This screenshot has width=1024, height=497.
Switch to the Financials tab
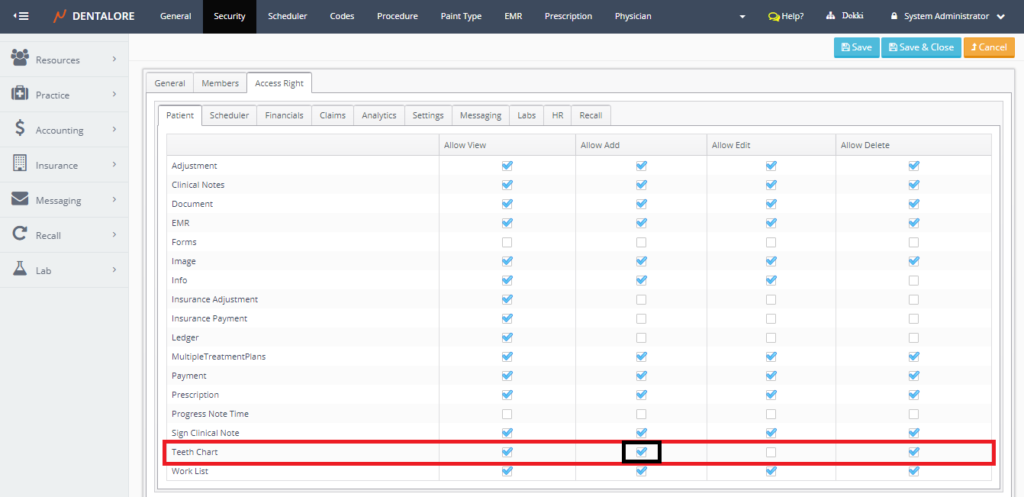pyautogui.click(x=284, y=115)
